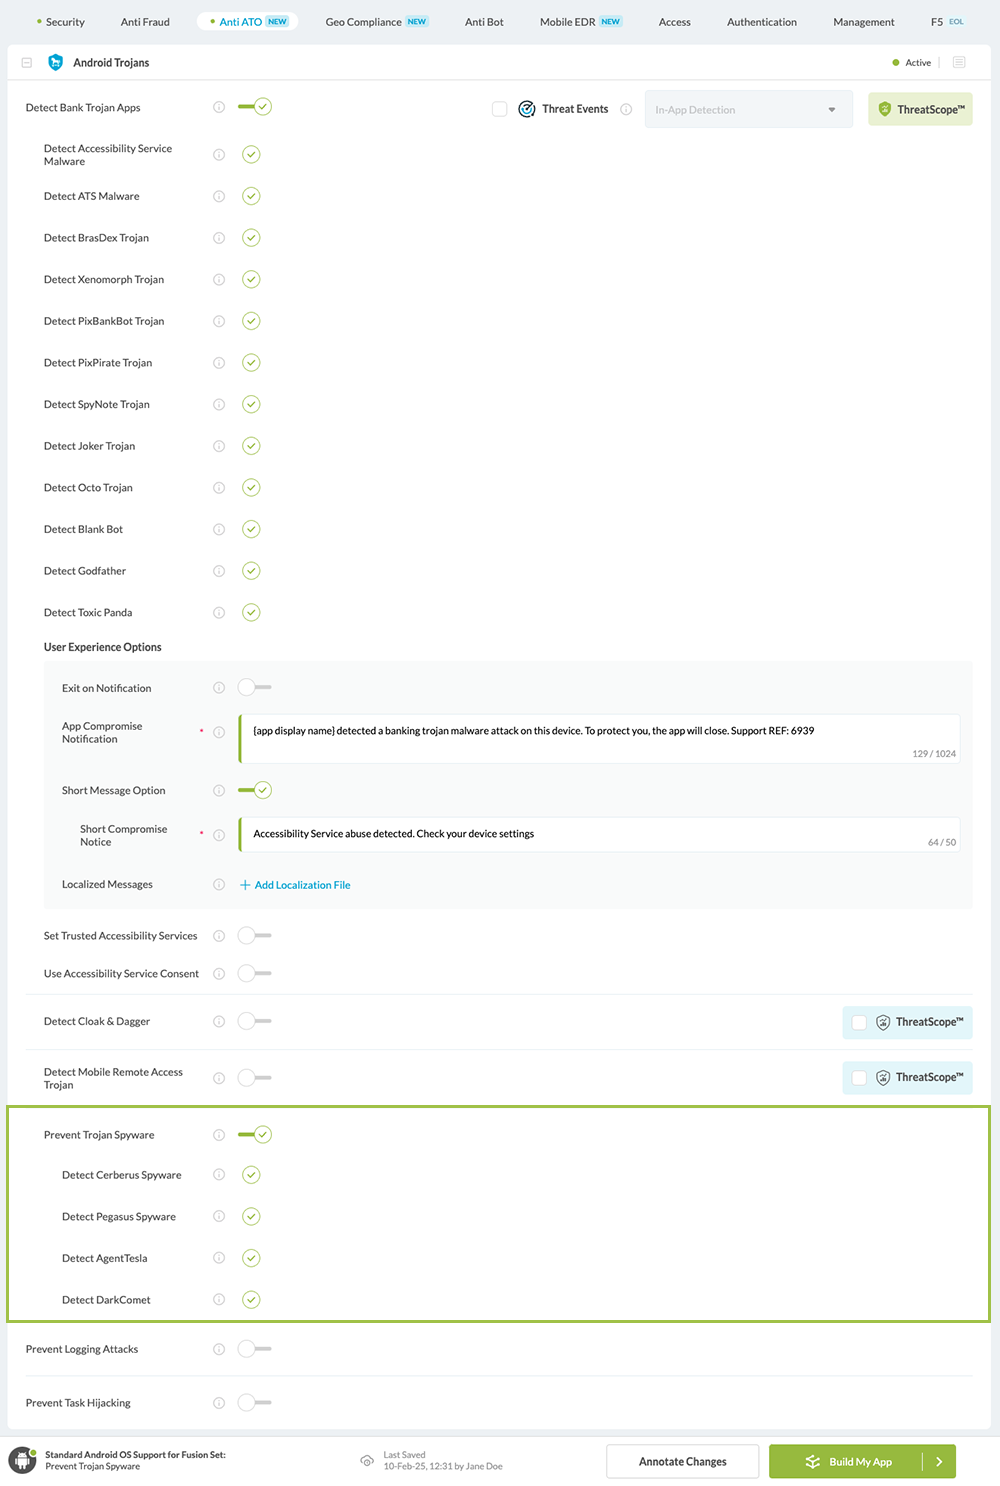1000x1486 pixels.
Task: Click the last saved history icon
Action: point(367,1461)
